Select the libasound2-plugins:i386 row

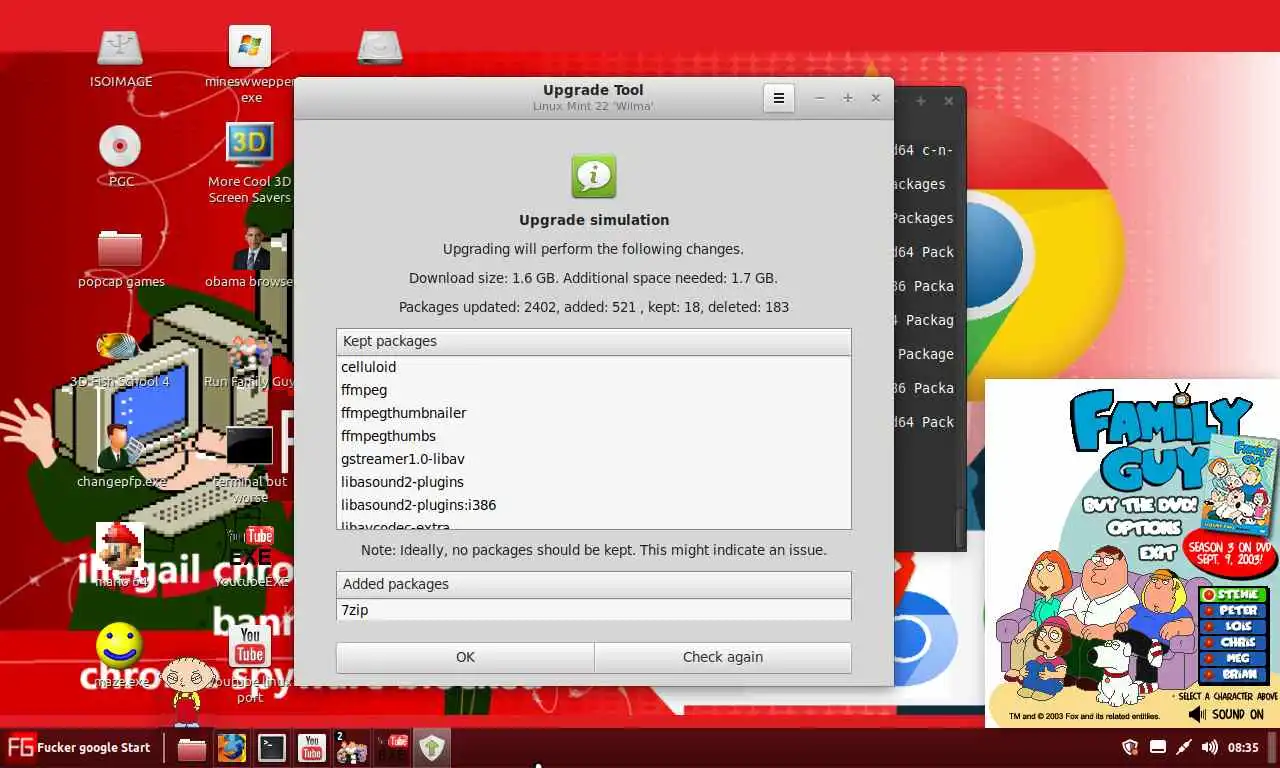pos(594,505)
